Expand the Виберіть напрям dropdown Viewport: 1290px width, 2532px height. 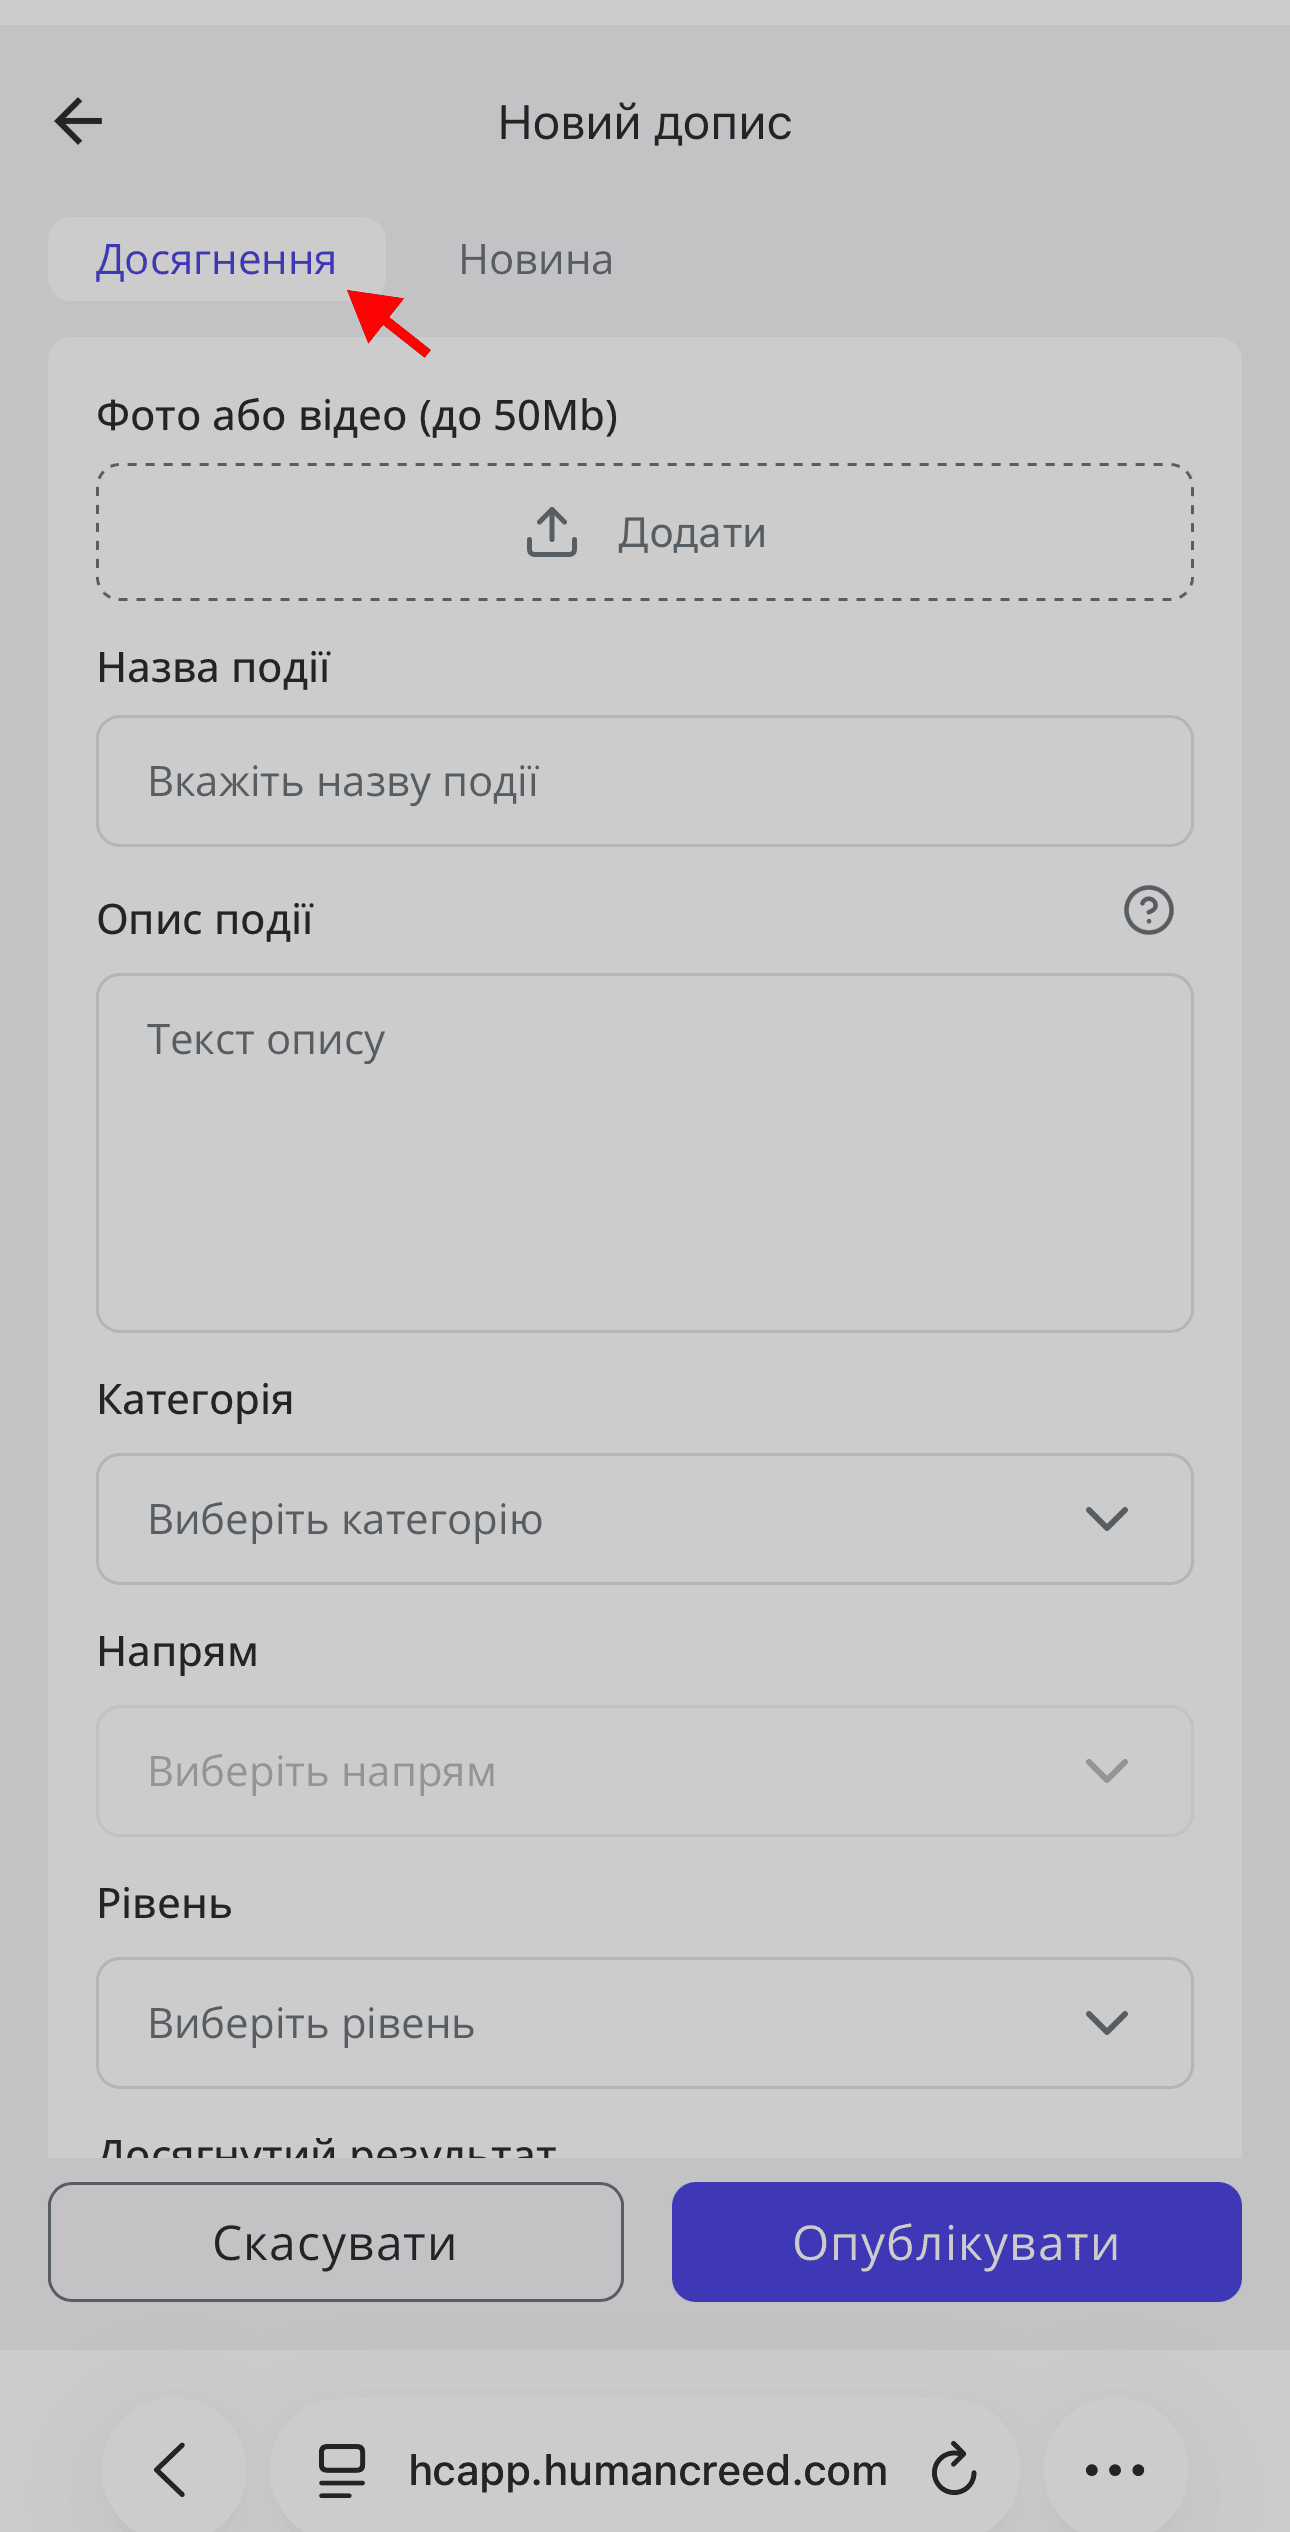point(644,1771)
